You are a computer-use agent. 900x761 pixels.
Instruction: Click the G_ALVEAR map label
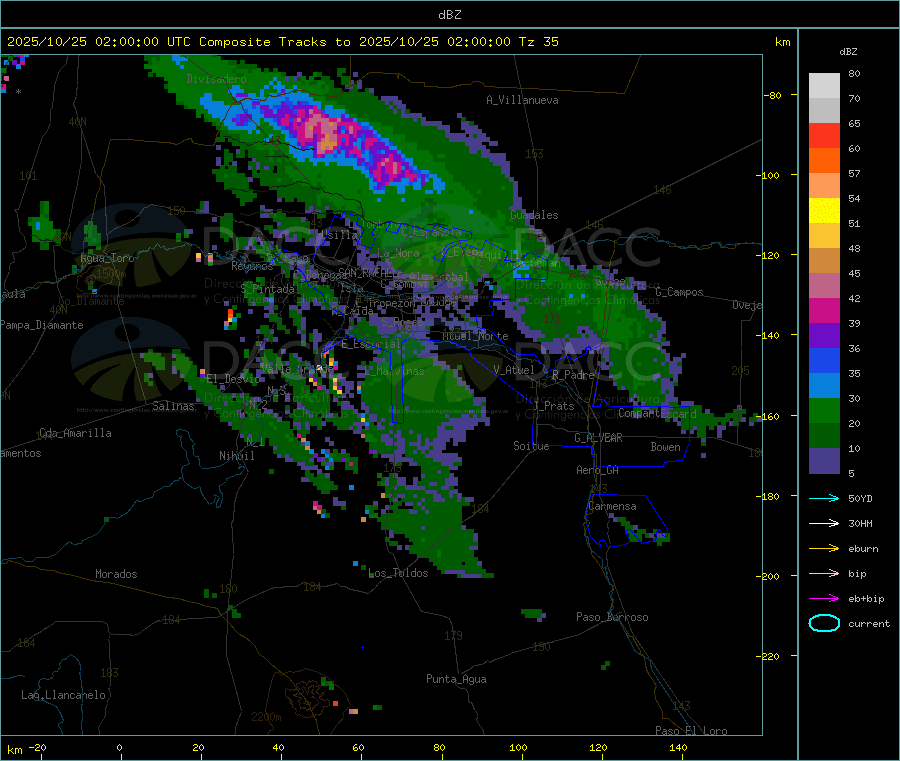[598, 438]
